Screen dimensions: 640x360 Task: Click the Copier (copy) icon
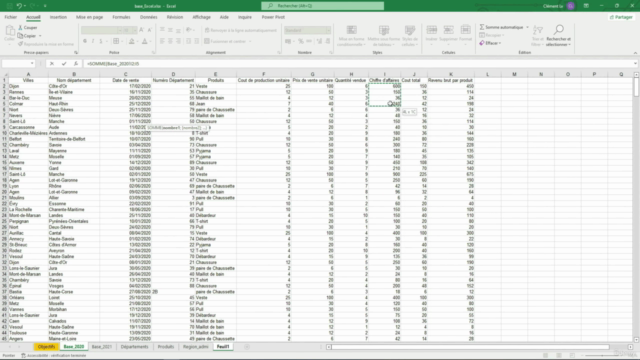(x=20, y=36)
